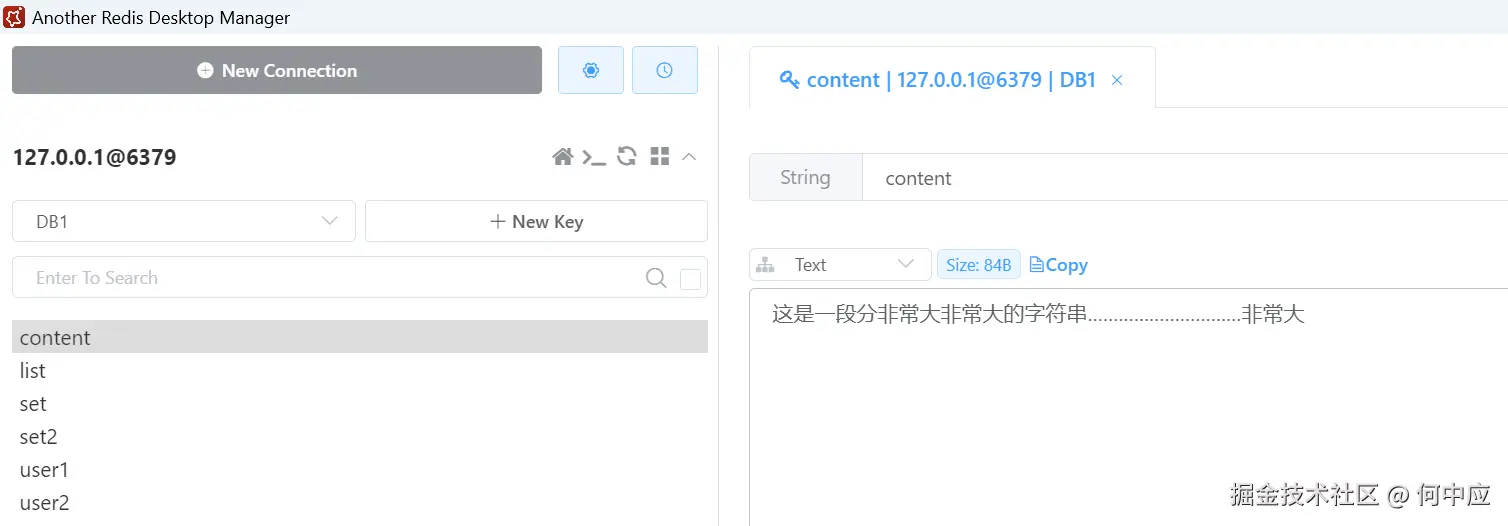Go to connection home status icon

click(x=563, y=157)
